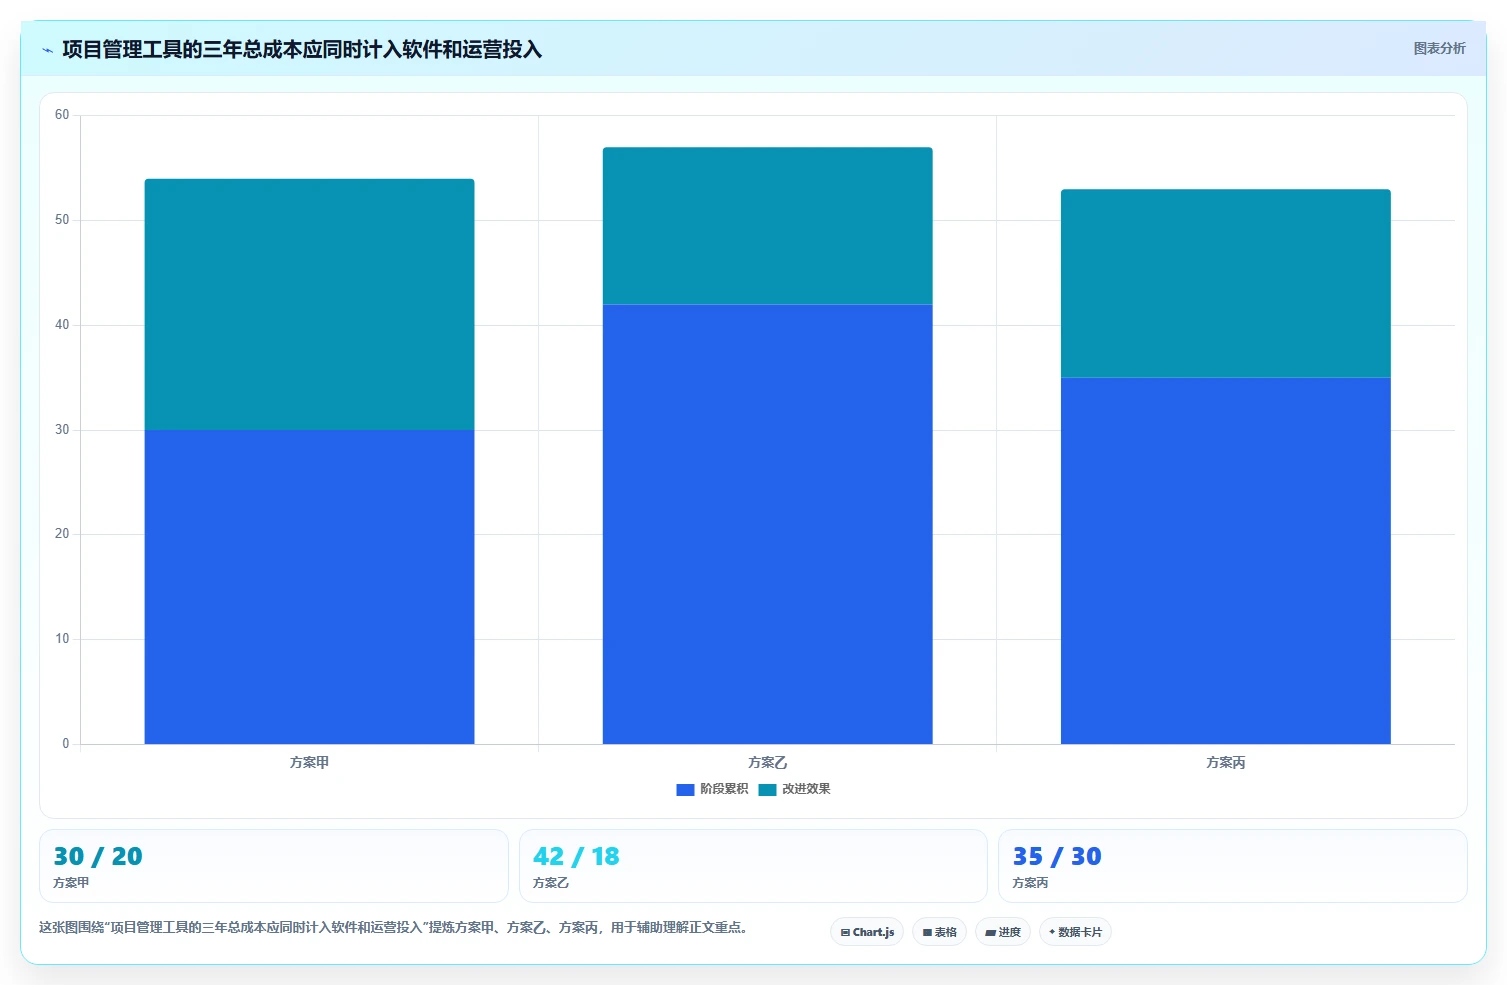Click the y-axis value 60
This screenshot has width=1507, height=985.
[x=62, y=115]
